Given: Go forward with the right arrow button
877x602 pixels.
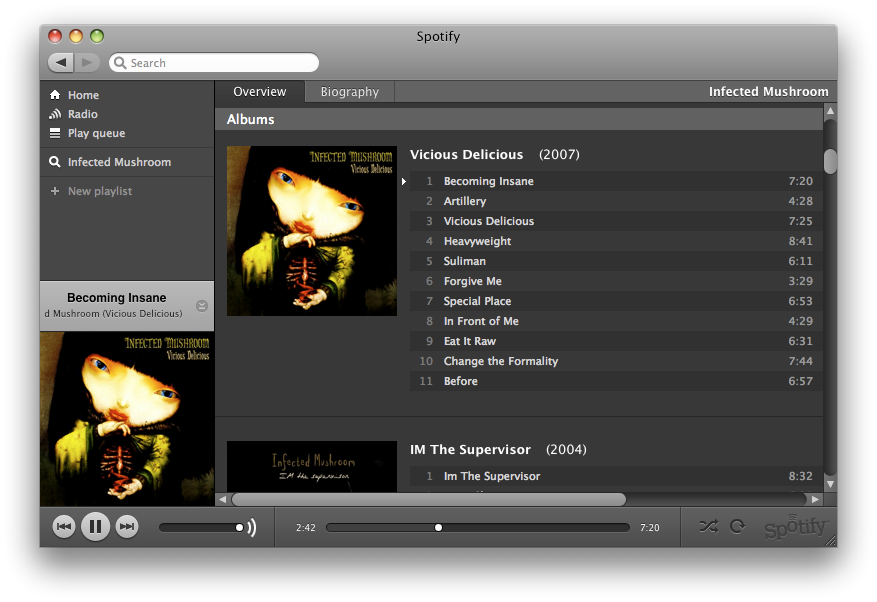Looking at the screenshot, I should coord(87,62).
